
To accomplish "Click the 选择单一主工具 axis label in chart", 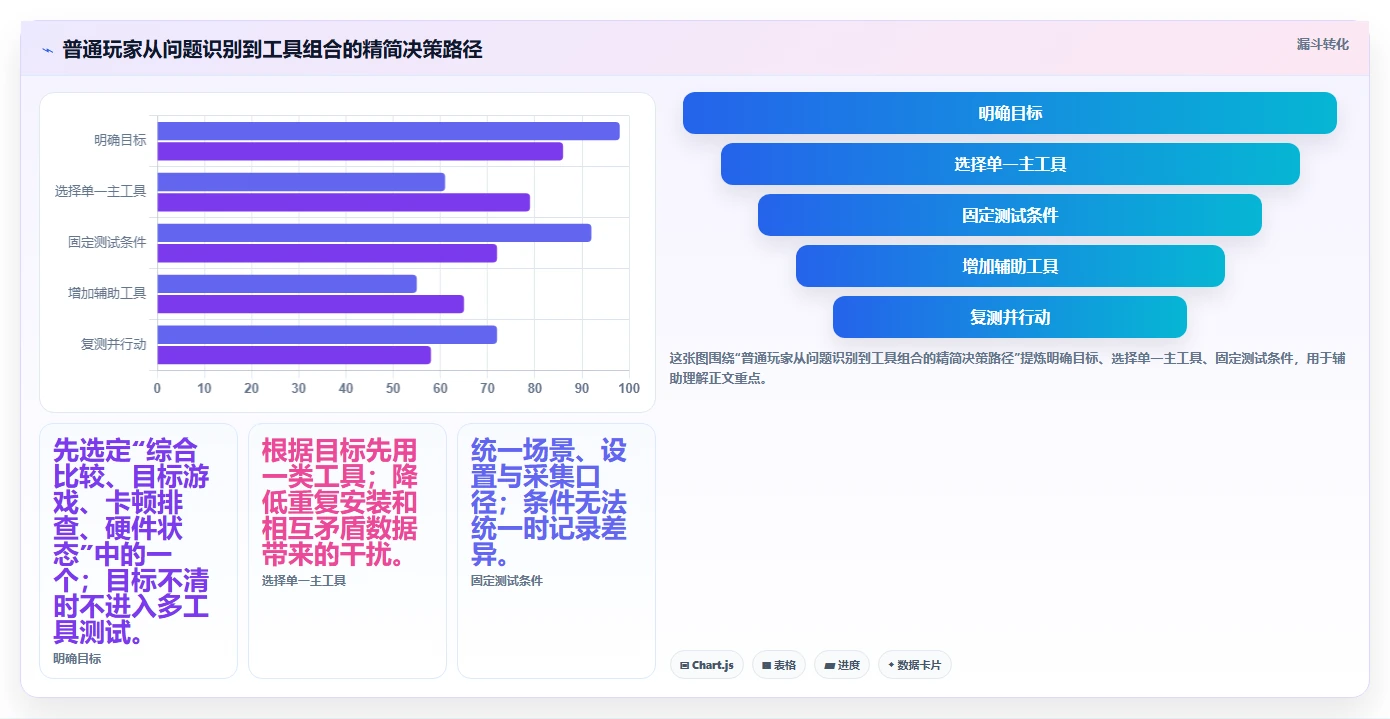I will [x=100, y=191].
